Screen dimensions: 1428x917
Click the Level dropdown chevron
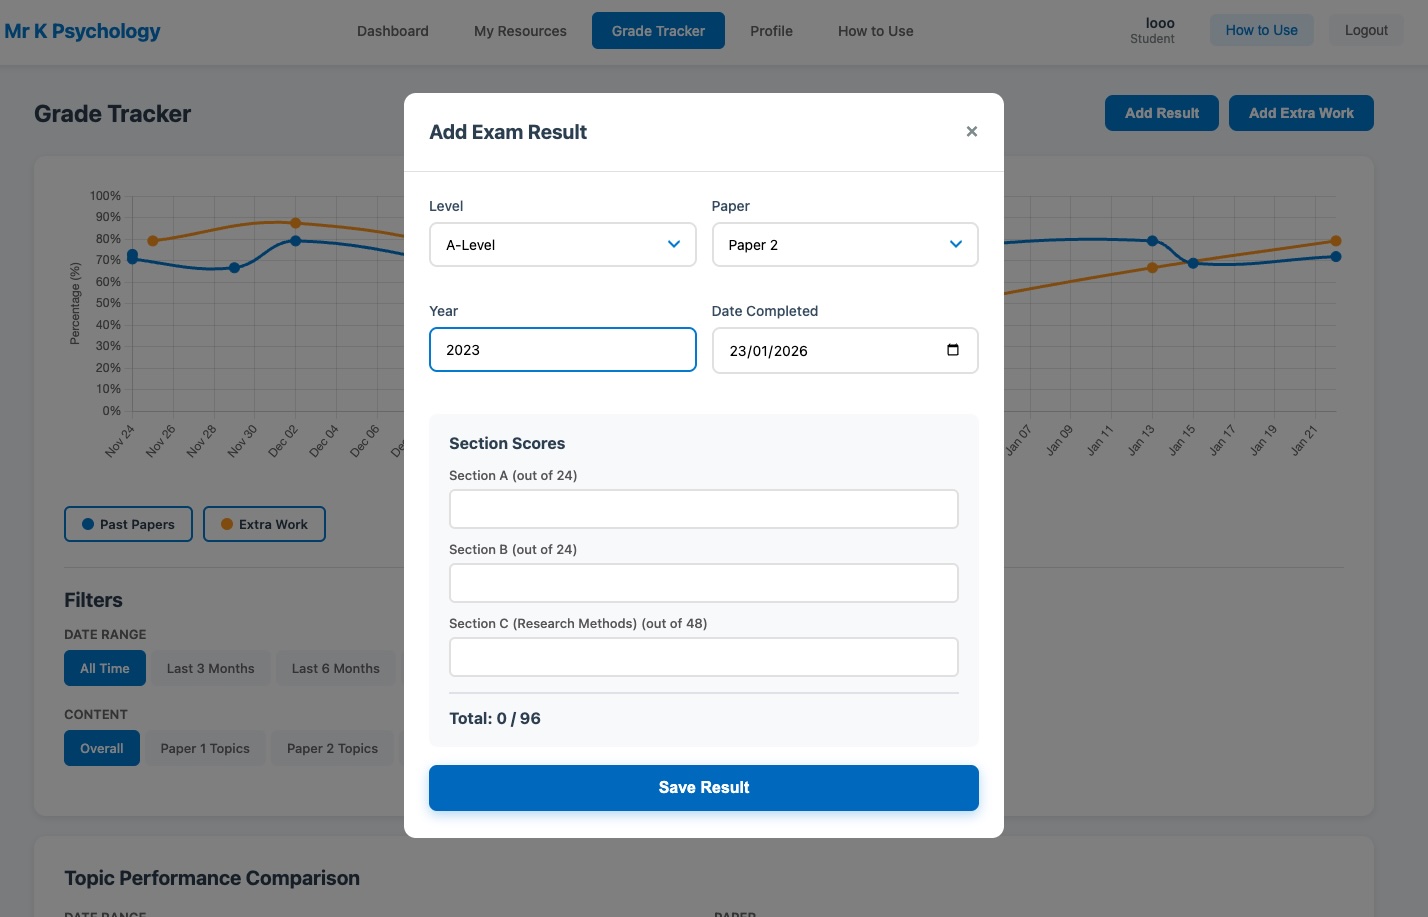[x=673, y=244]
